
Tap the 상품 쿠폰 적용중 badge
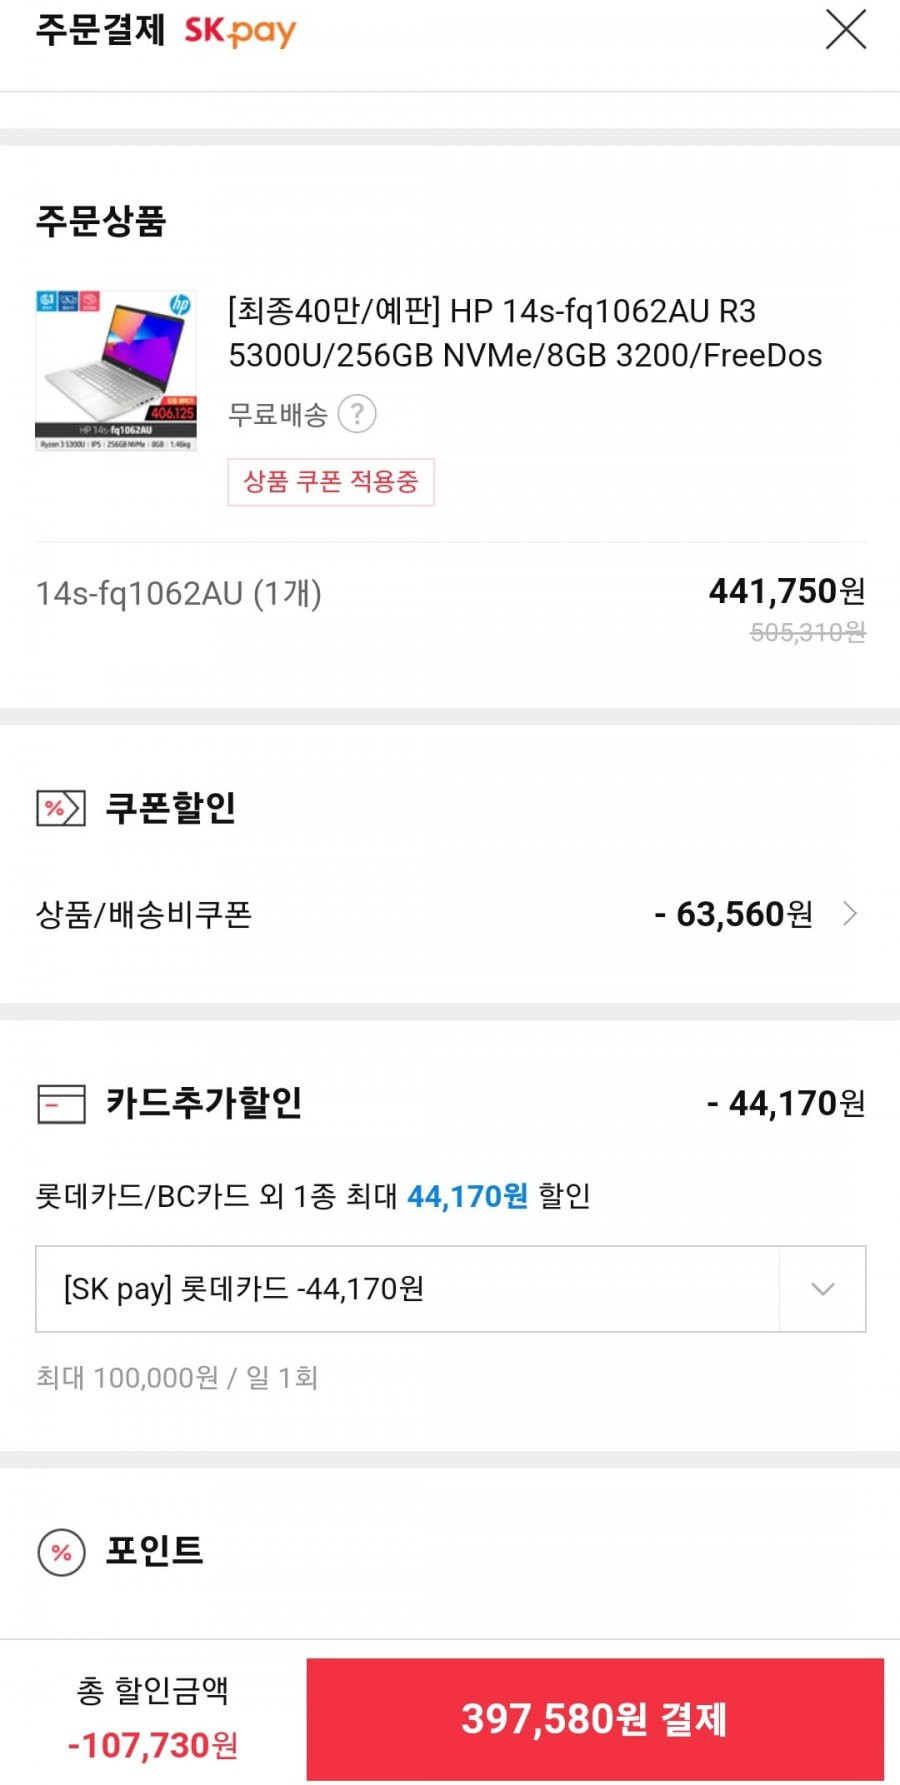pos(331,482)
